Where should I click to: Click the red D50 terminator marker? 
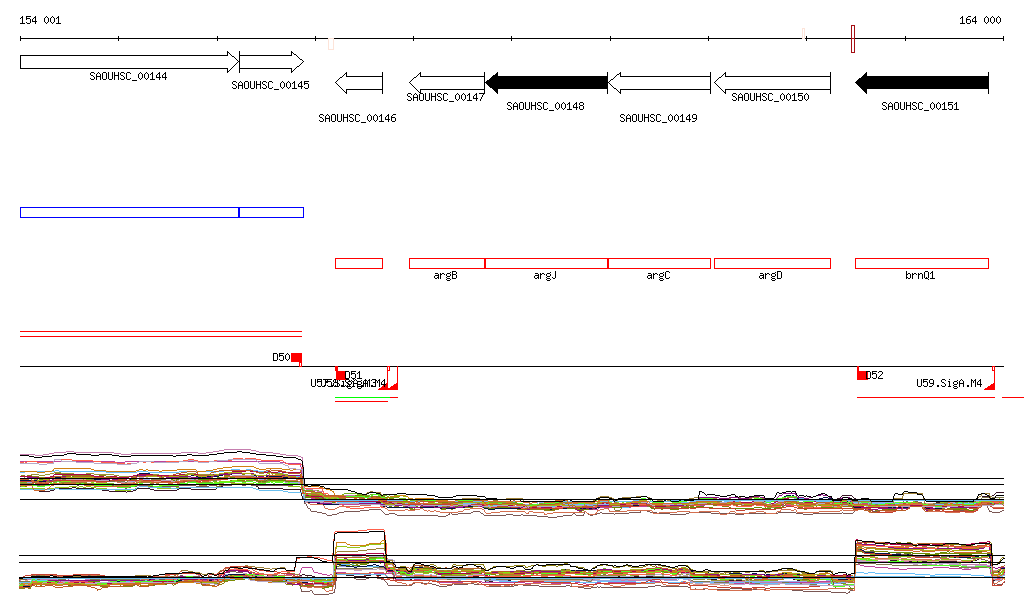point(296,358)
